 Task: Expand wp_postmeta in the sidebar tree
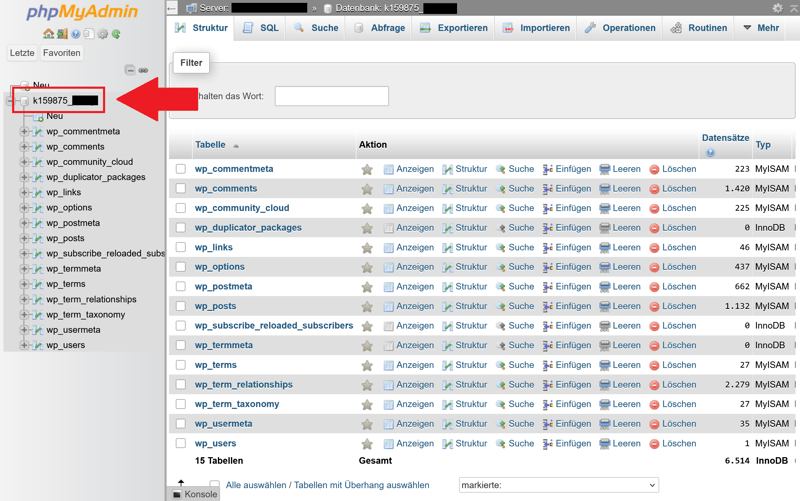(25, 223)
